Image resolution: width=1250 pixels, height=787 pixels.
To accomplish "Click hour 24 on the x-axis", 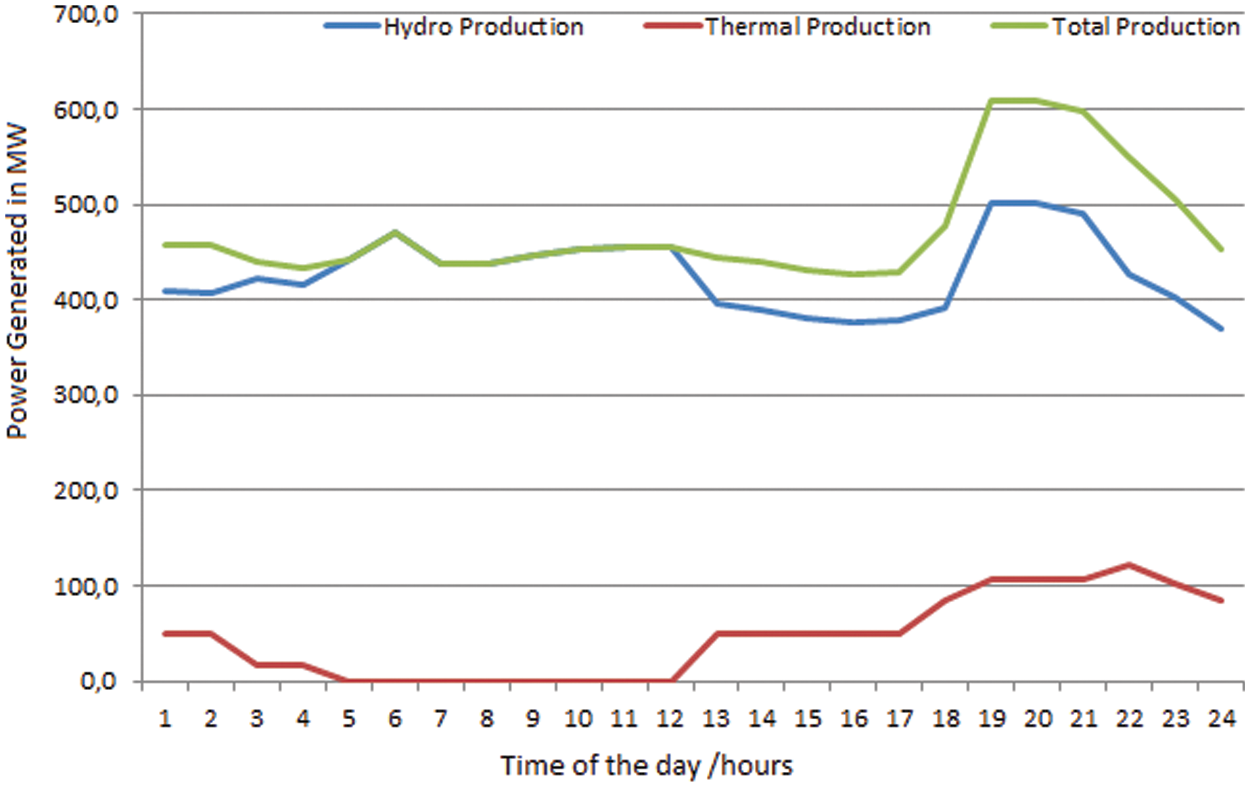I will pyautogui.click(x=1221, y=717).
